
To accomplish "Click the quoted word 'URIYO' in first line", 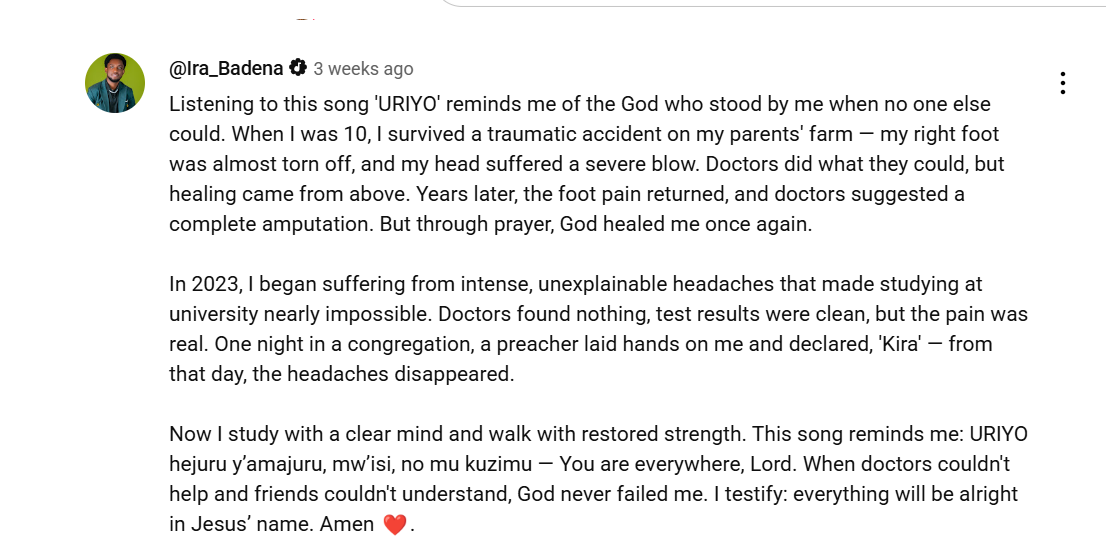I will coord(408,104).
